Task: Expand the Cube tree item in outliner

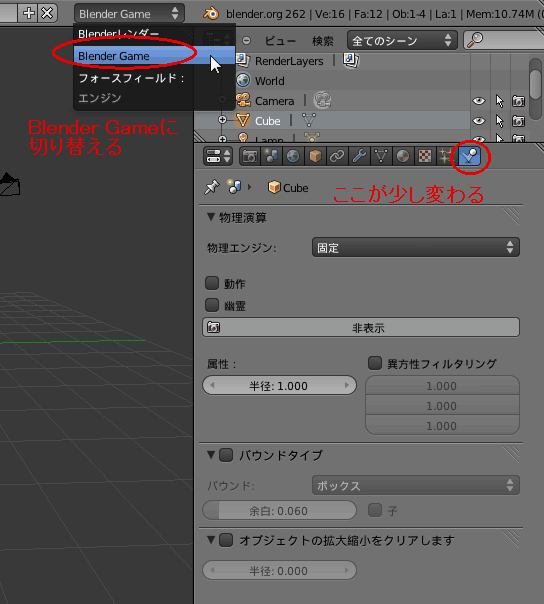Action: 222,120
